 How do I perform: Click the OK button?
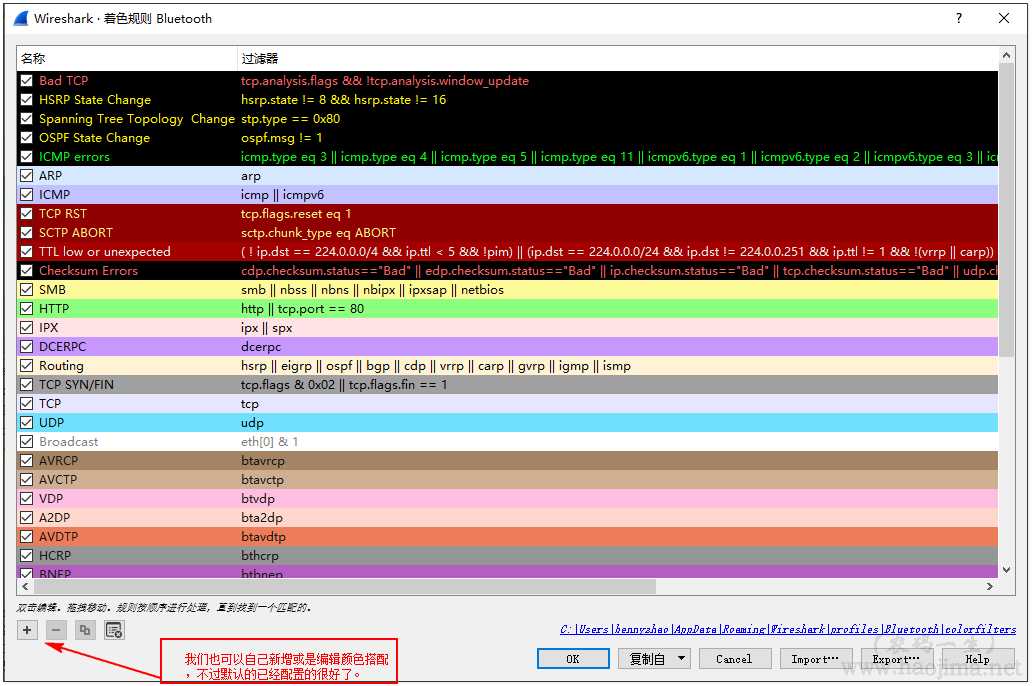[x=573, y=658]
